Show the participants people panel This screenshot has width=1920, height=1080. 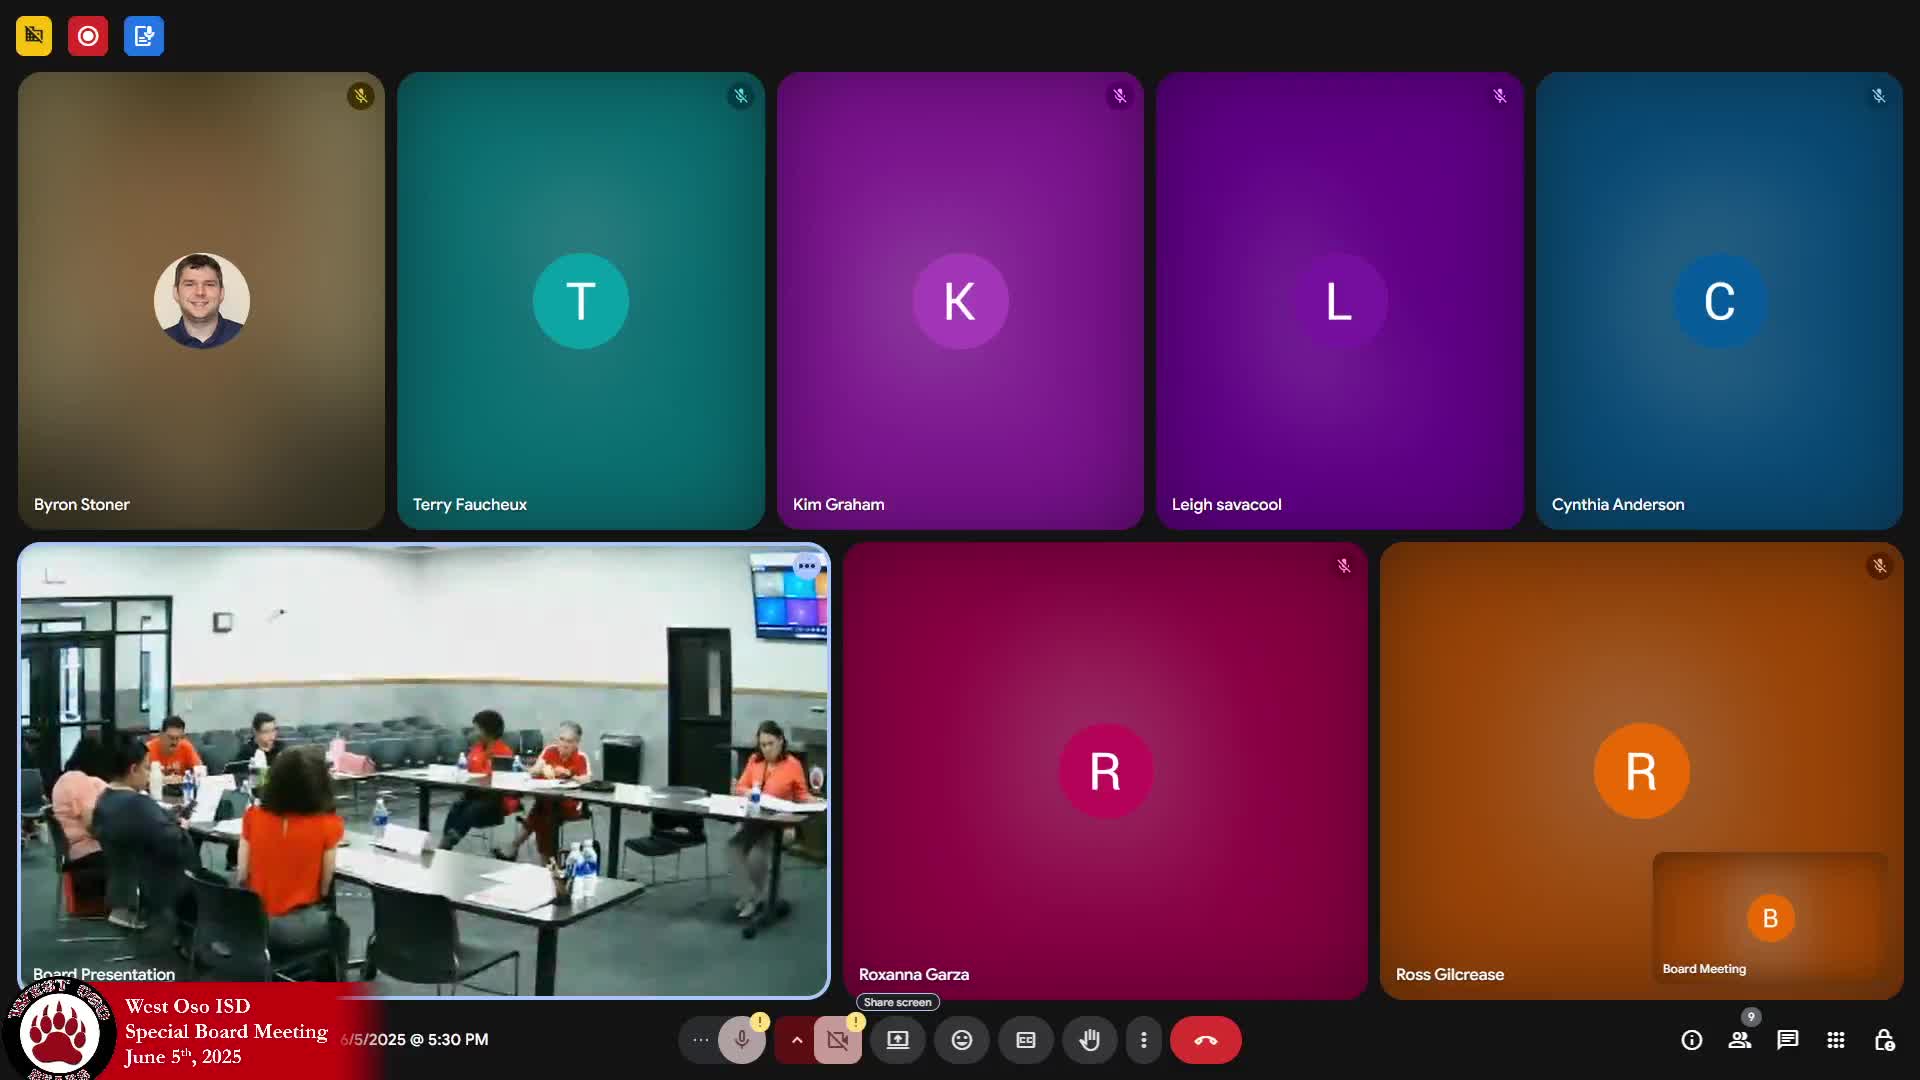[x=1740, y=1040]
